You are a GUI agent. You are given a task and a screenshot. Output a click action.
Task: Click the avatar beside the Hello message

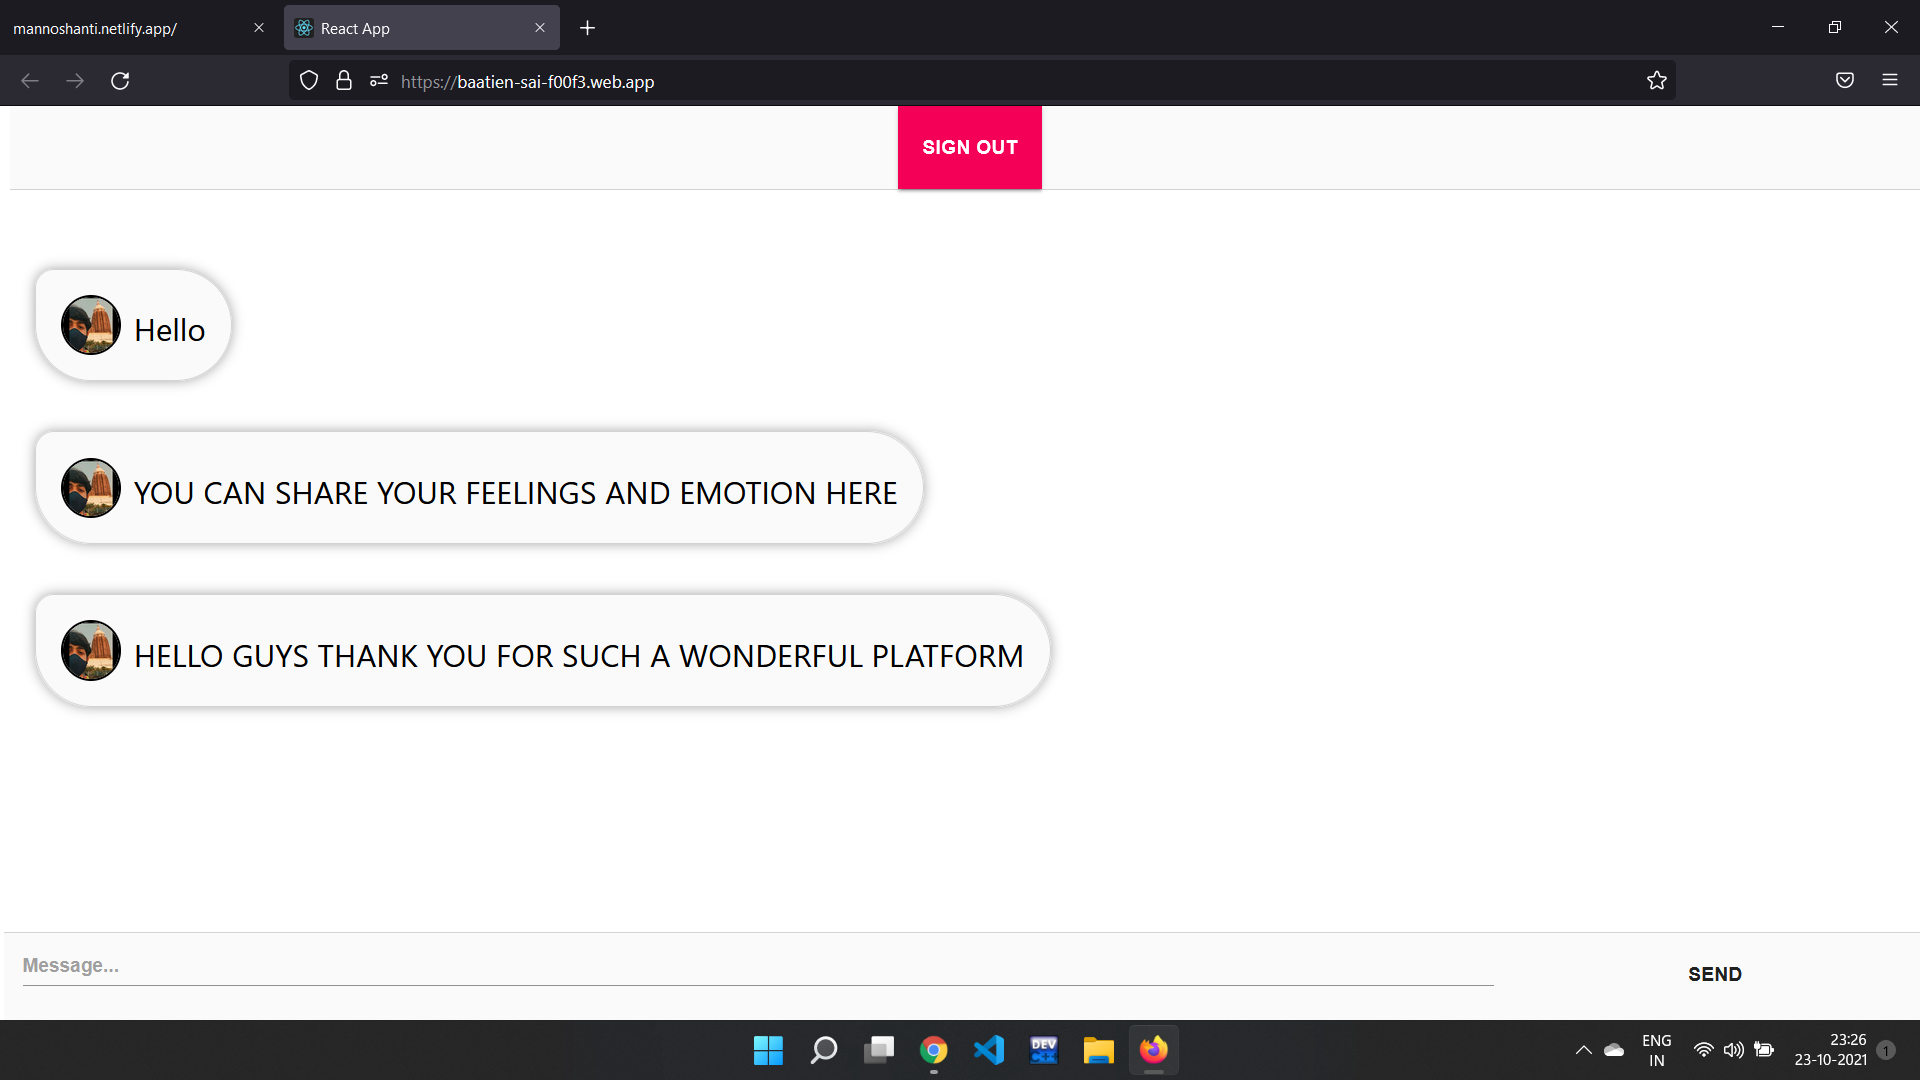91,325
